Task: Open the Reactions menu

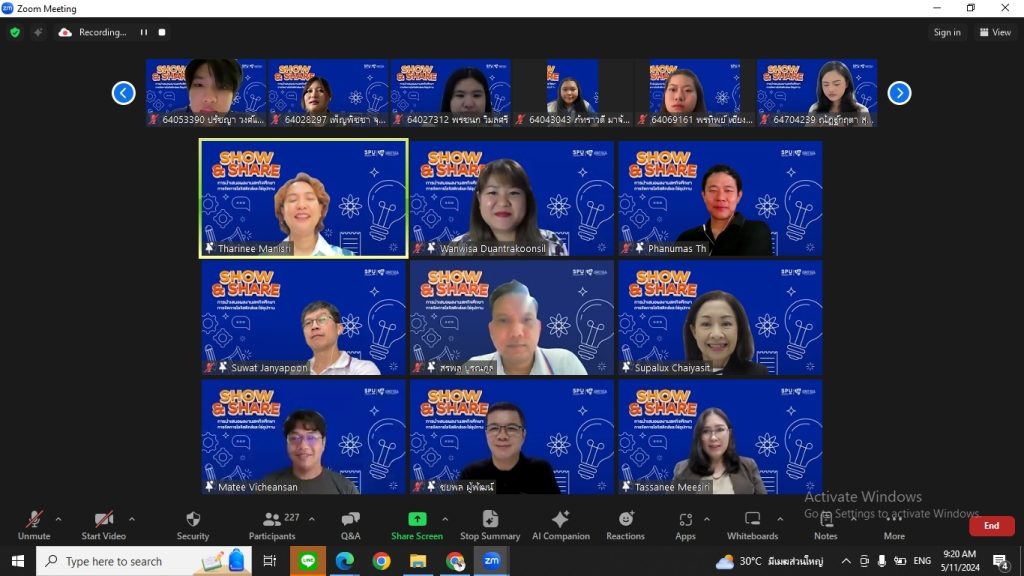Action: 625,526
